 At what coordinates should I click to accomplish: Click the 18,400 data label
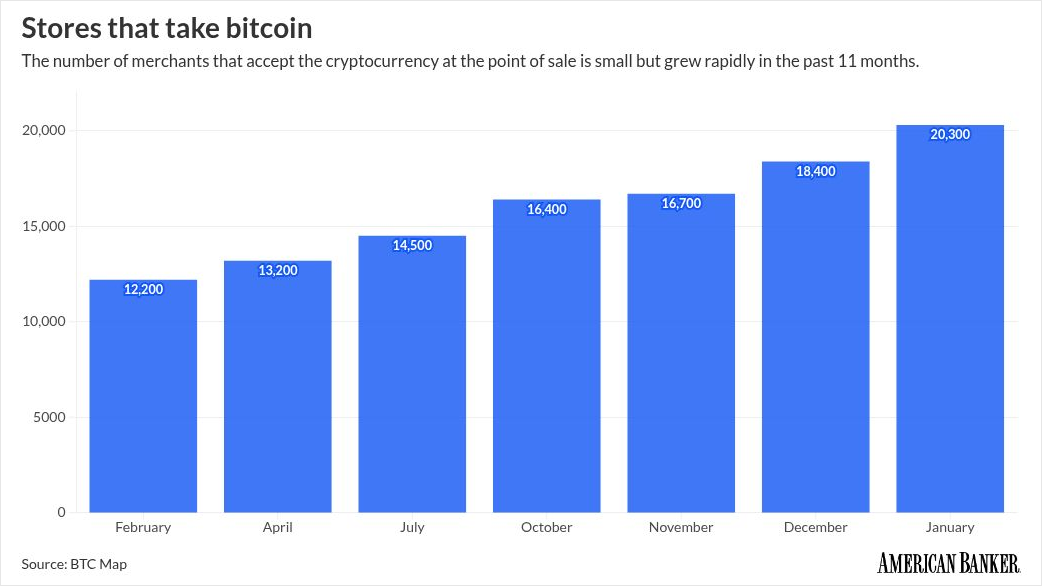815,171
